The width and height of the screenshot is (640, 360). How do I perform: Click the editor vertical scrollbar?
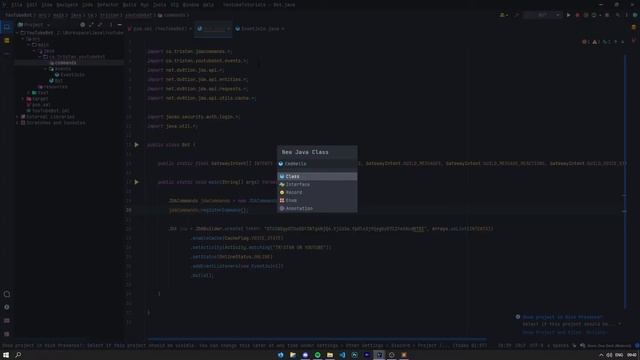[625, 182]
